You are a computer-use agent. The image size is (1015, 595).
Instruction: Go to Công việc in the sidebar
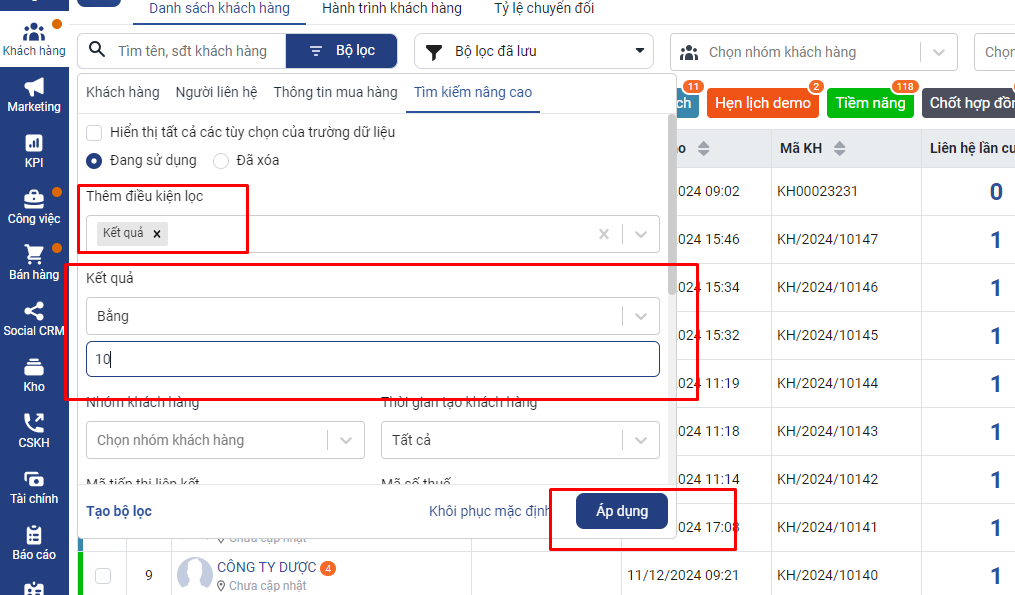pos(34,207)
